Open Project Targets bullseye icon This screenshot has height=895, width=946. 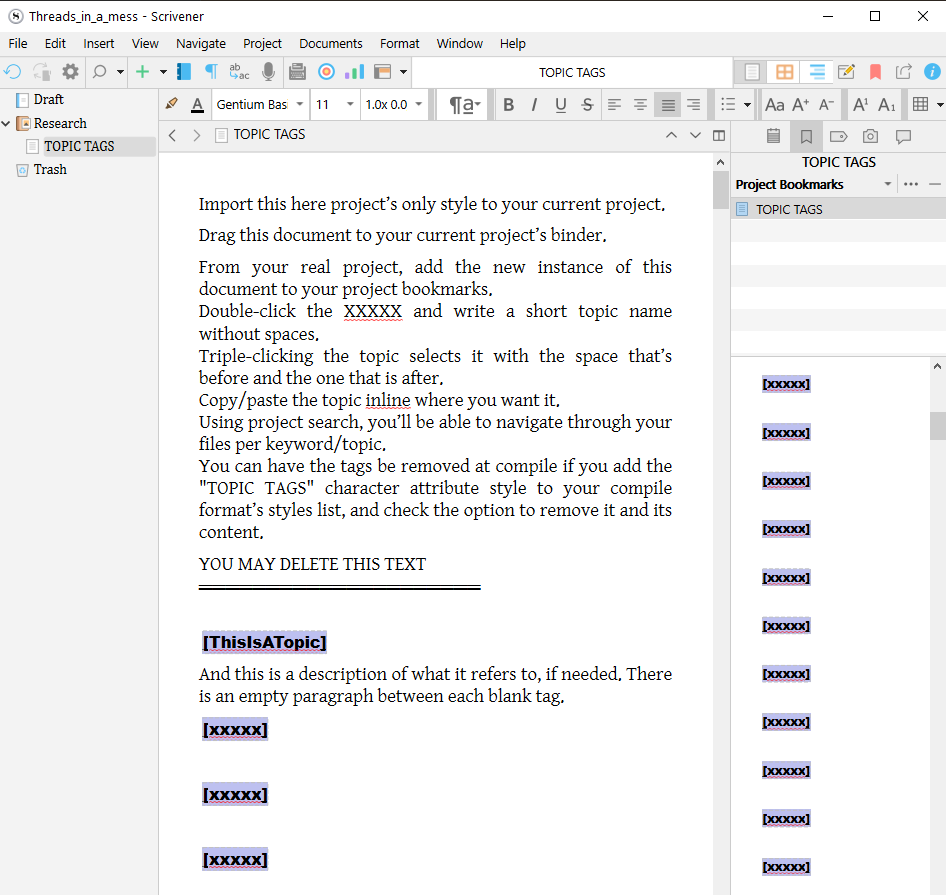point(326,72)
